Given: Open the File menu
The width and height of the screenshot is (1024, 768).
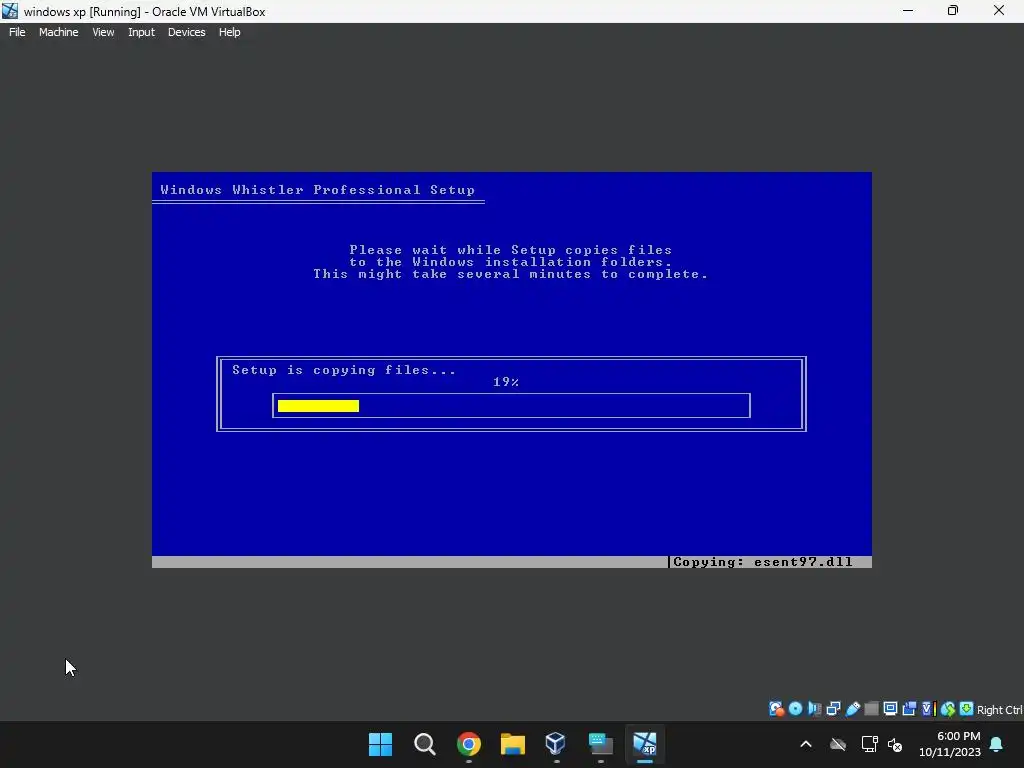Looking at the screenshot, I should 17,32.
